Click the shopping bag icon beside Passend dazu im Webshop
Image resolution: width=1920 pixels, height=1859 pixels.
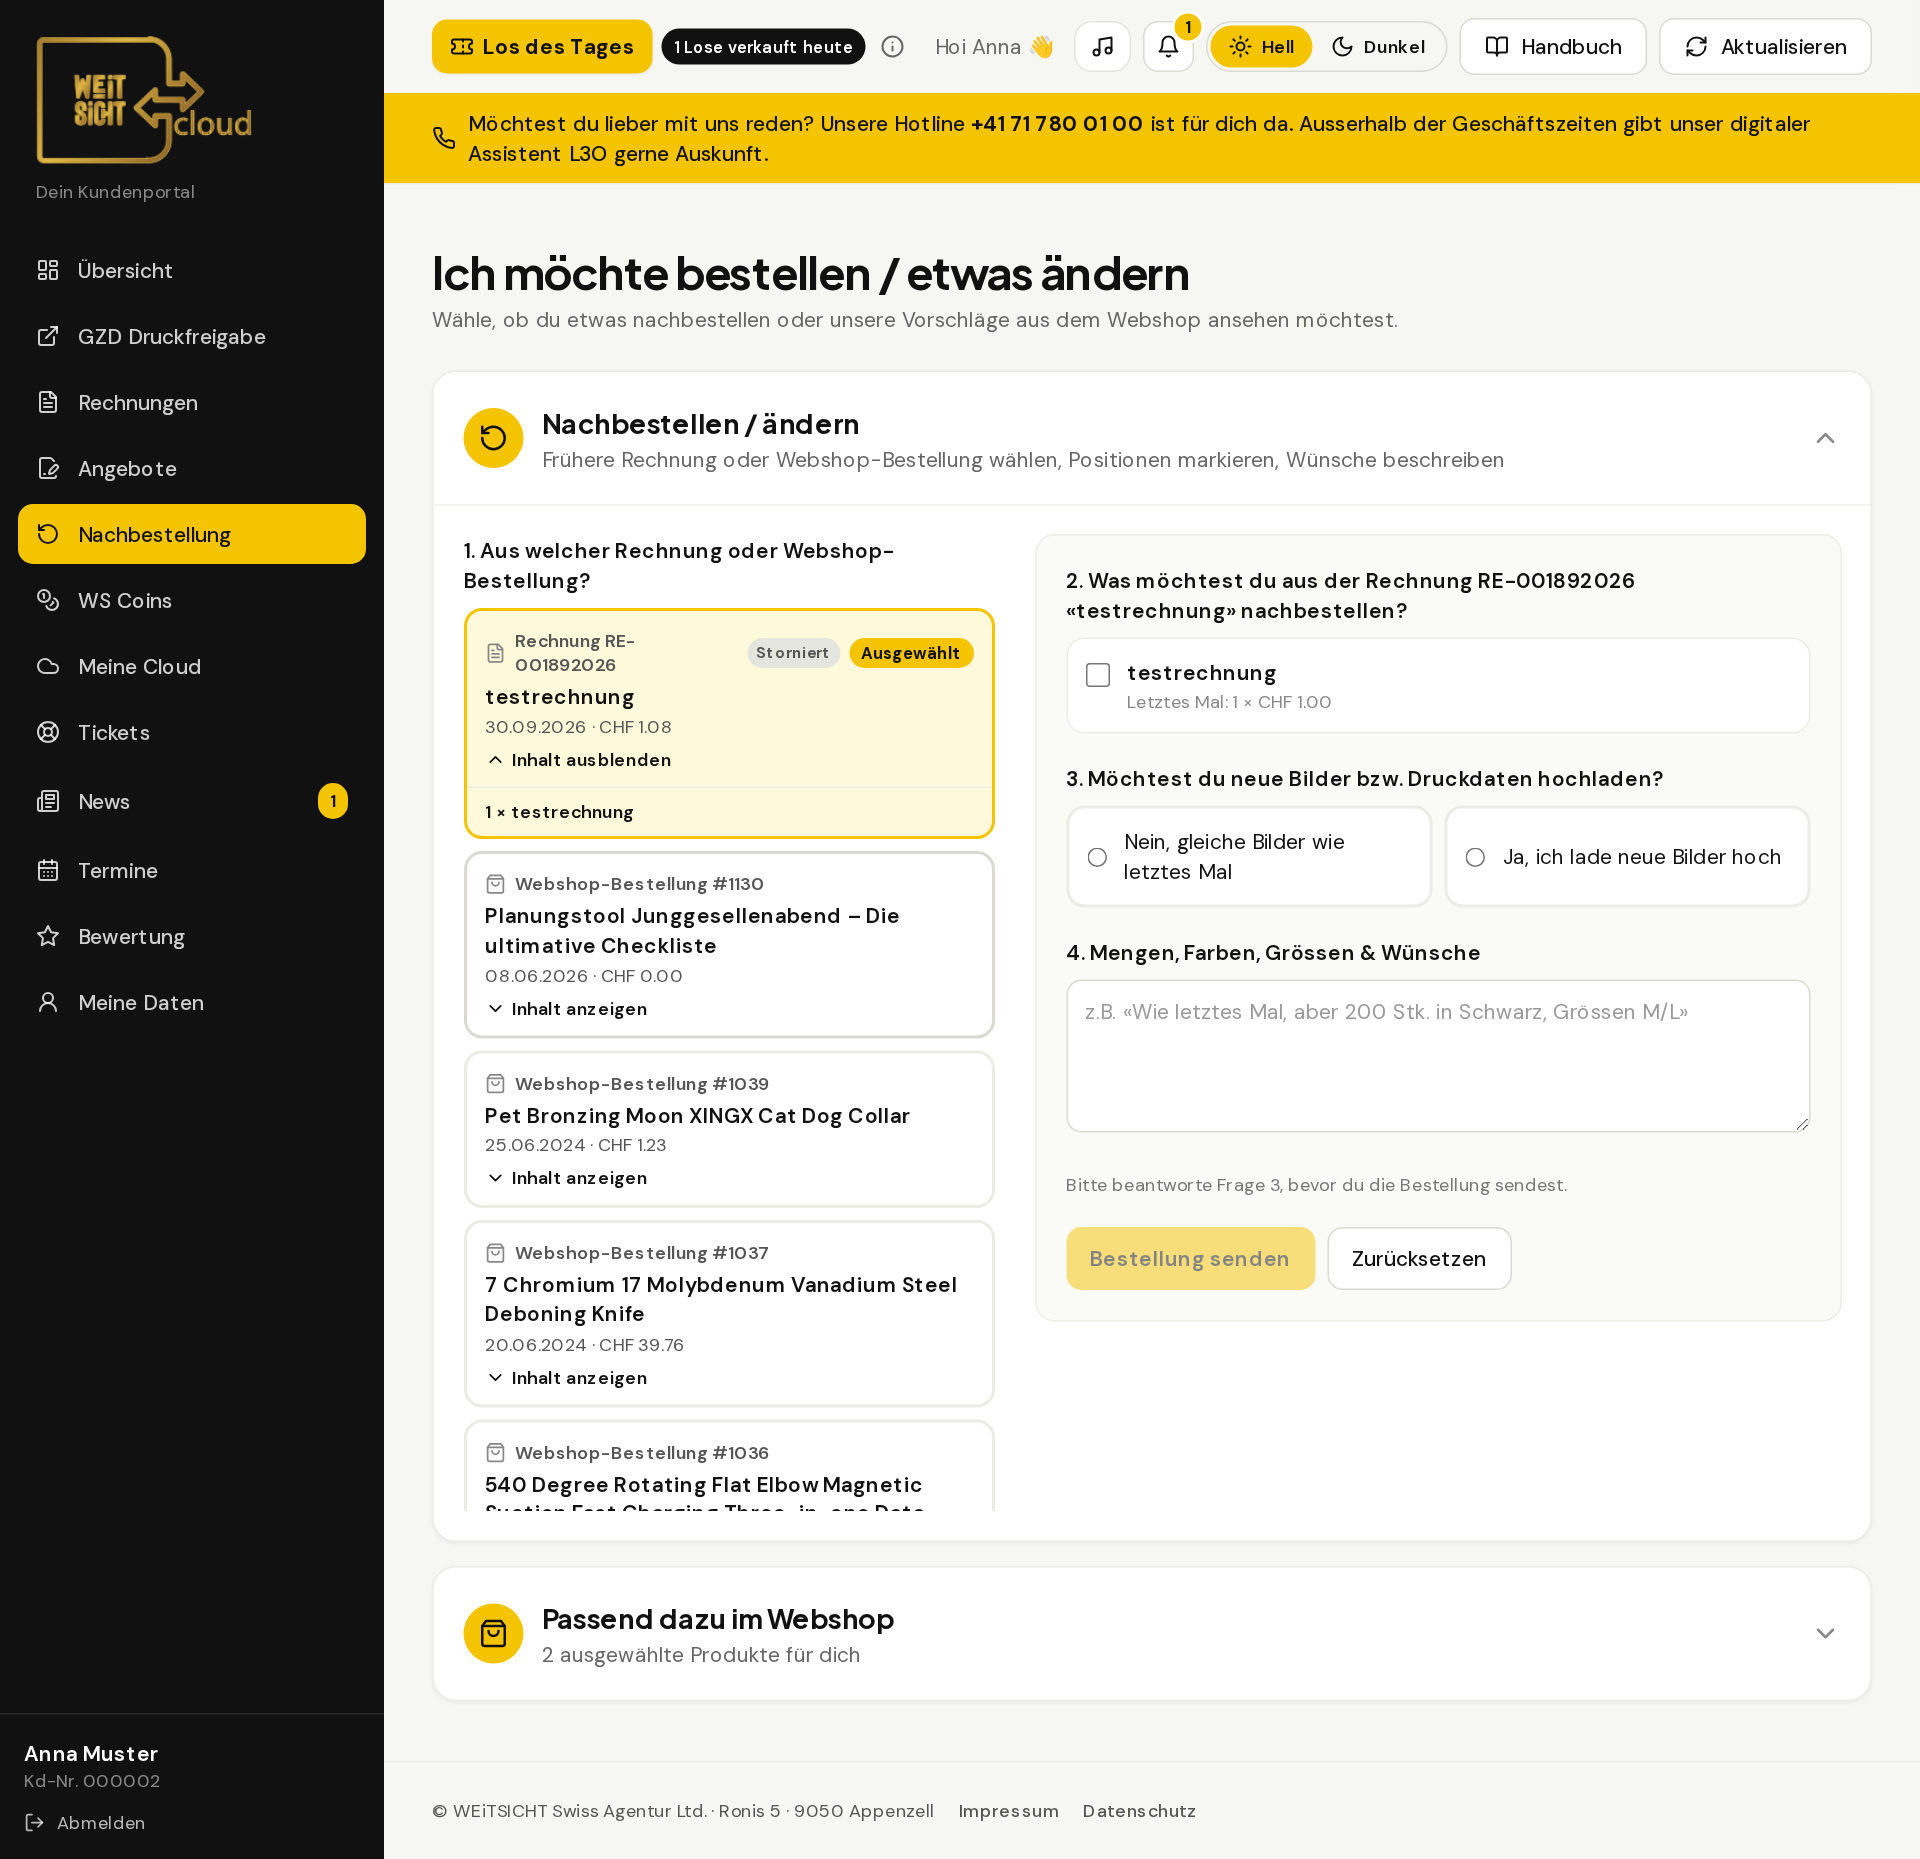point(493,1633)
